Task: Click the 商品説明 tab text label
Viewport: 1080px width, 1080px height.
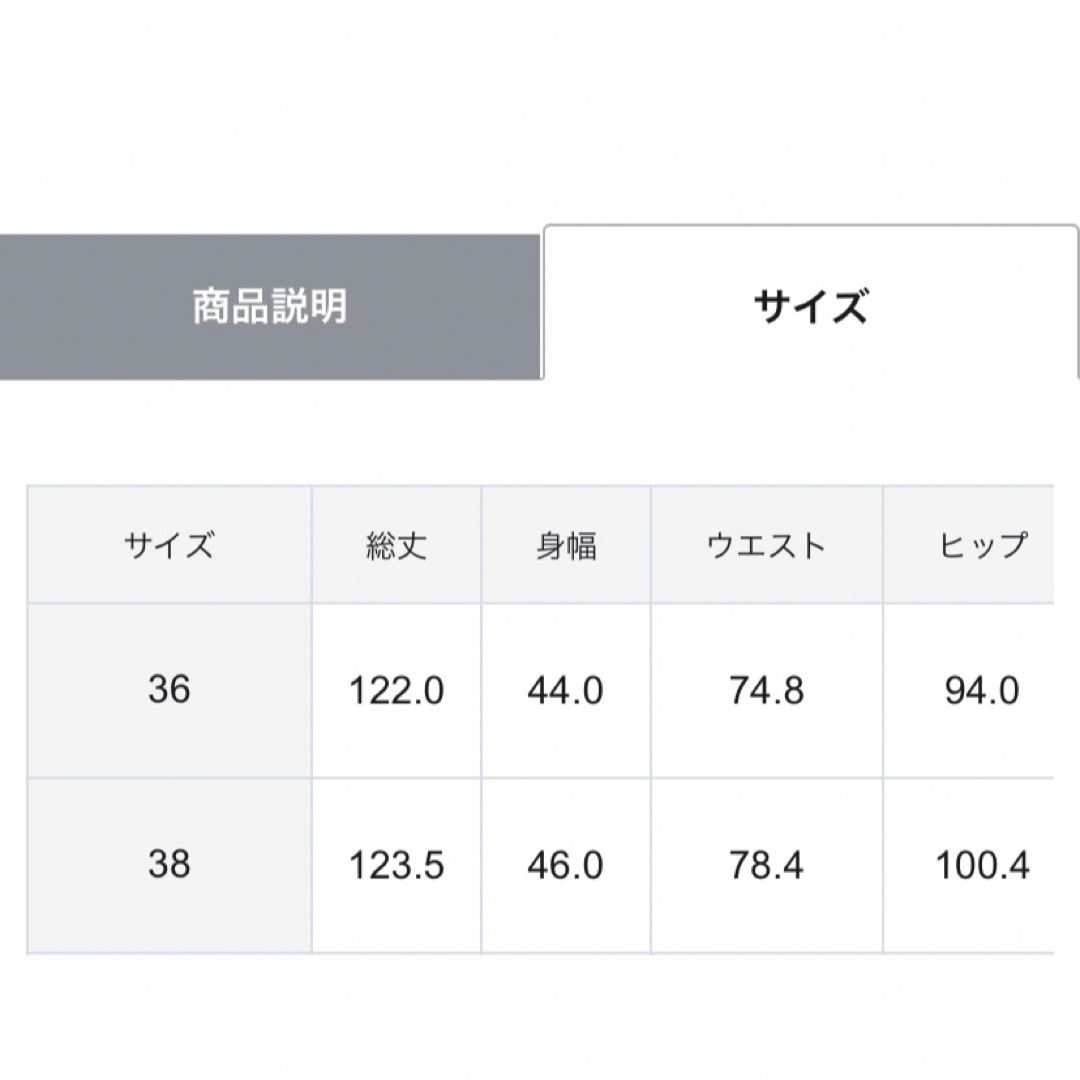Action: pyautogui.click(x=270, y=307)
